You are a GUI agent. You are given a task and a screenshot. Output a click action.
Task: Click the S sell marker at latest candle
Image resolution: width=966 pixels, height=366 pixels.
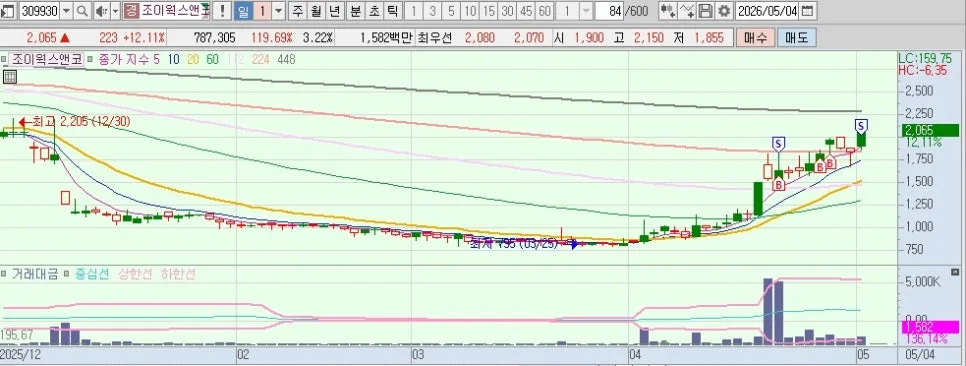coord(861,127)
